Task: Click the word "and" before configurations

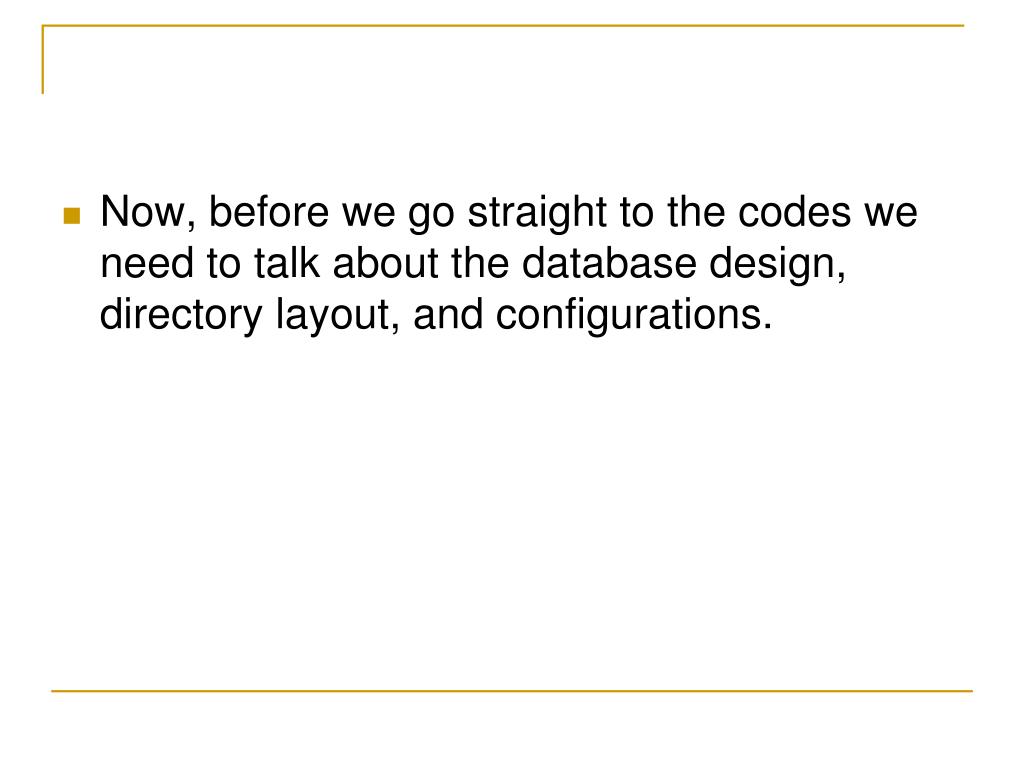Action: [448, 314]
